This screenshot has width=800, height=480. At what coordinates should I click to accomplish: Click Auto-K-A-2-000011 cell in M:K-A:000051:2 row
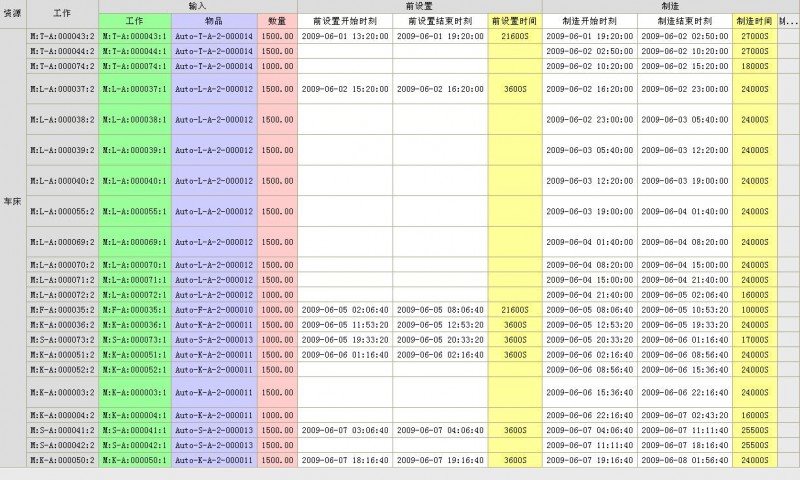pos(214,355)
